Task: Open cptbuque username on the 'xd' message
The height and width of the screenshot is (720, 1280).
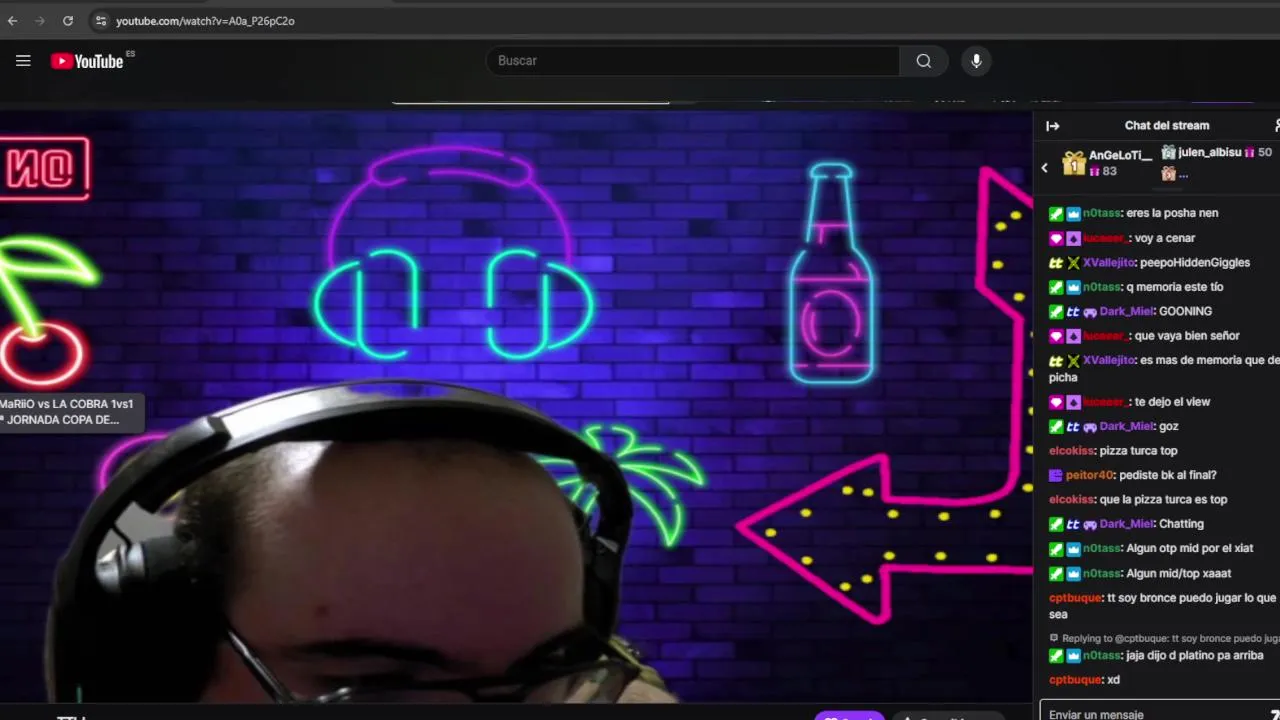Action: pos(1076,680)
